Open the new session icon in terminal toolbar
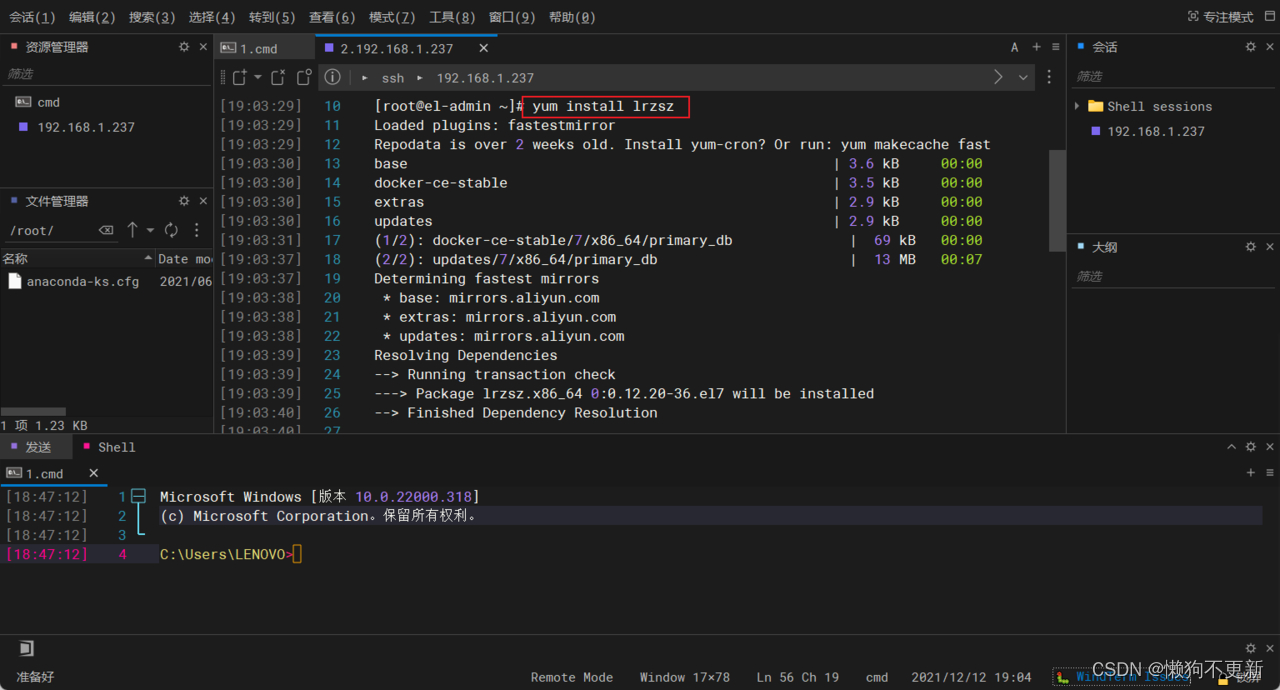The width and height of the screenshot is (1280, 690). (x=239, y=77)
